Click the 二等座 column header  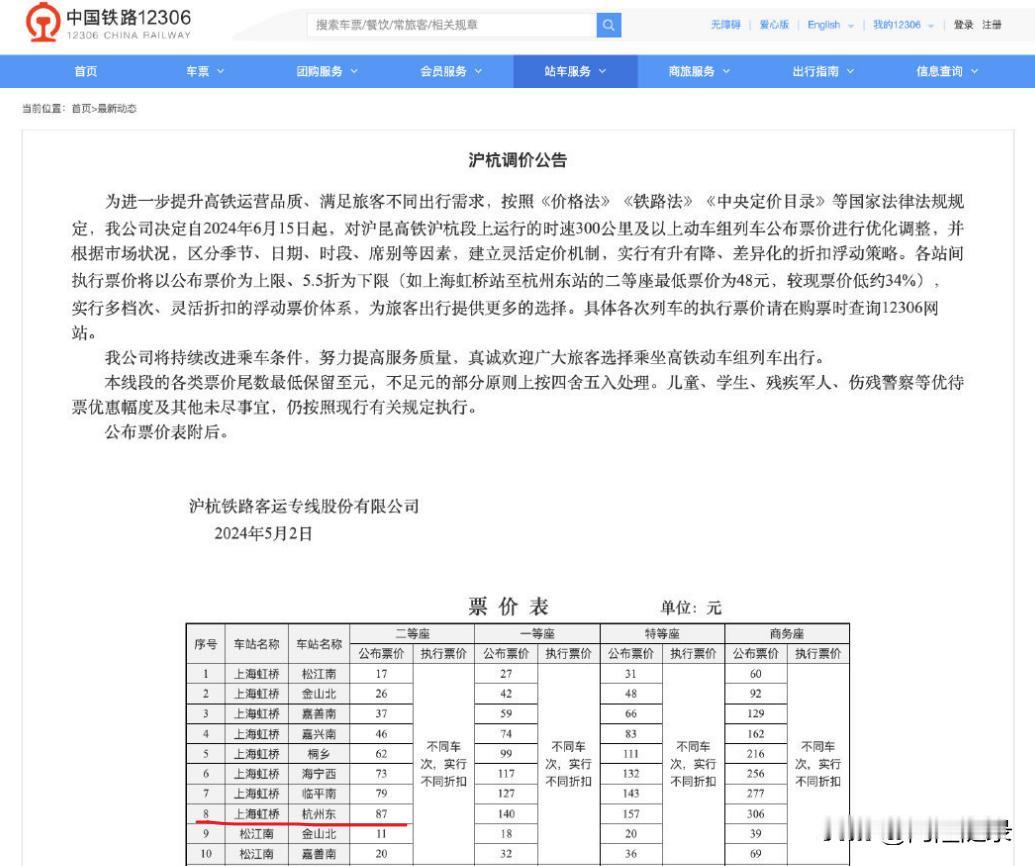pyautogui.click(x=413, y=634)
